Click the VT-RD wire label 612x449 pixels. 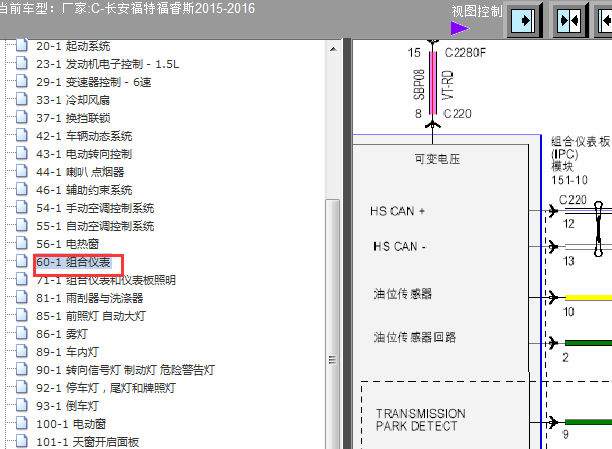click(x=448, y=85)
